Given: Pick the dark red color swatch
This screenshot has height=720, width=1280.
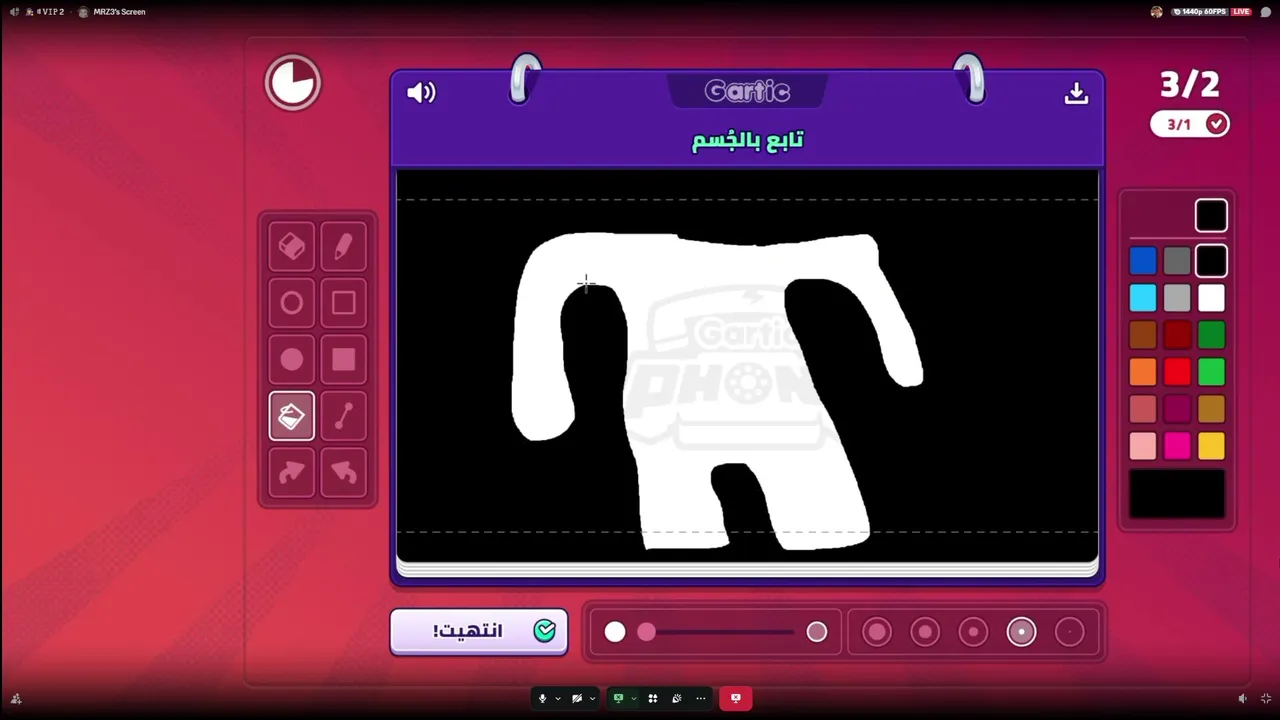Looking at the screenshot, I should (x=1177, y=335).
